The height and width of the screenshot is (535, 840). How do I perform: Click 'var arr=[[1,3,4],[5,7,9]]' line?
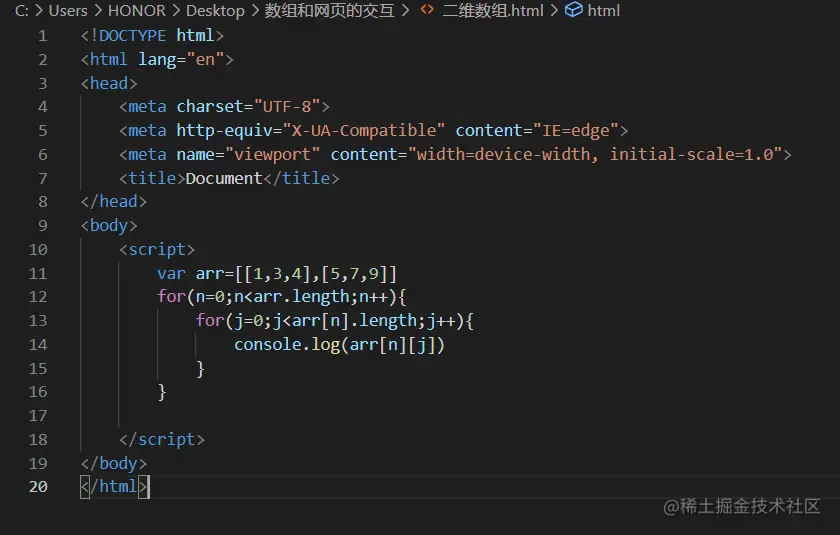click(x=277, y=274)
